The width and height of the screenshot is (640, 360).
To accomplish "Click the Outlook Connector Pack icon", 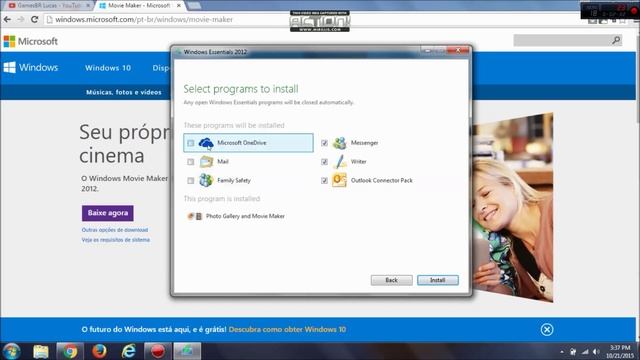I will (339, 180).
